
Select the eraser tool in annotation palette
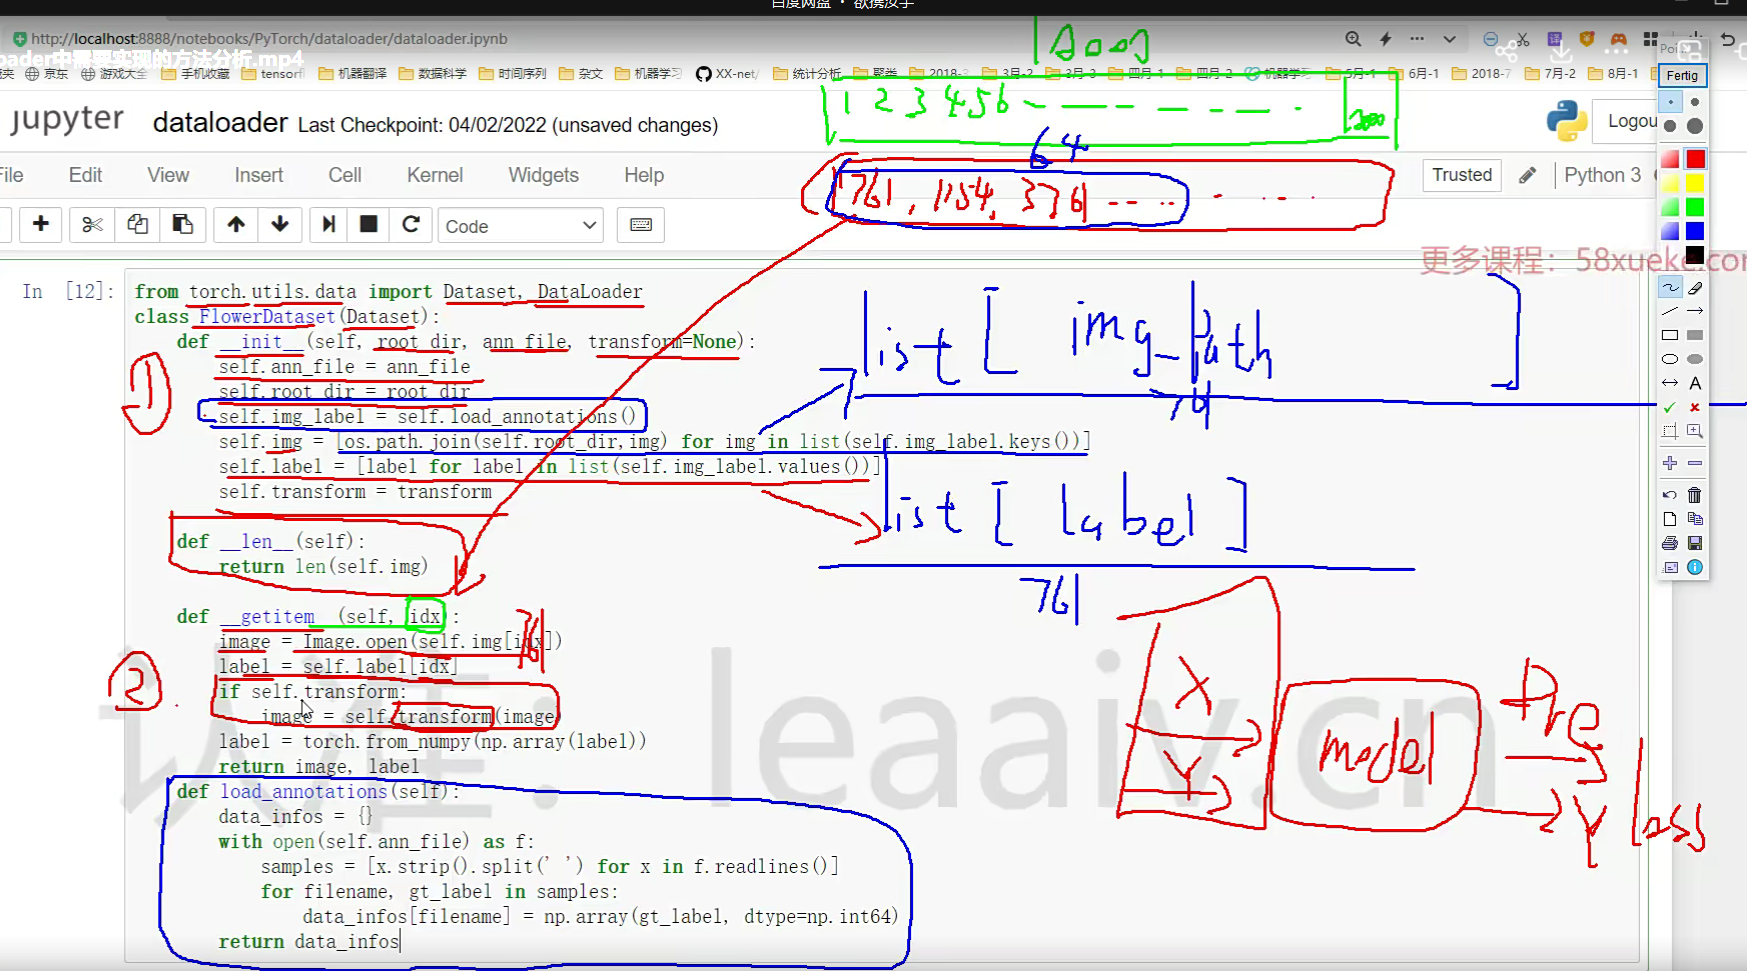pos(1695,288)
